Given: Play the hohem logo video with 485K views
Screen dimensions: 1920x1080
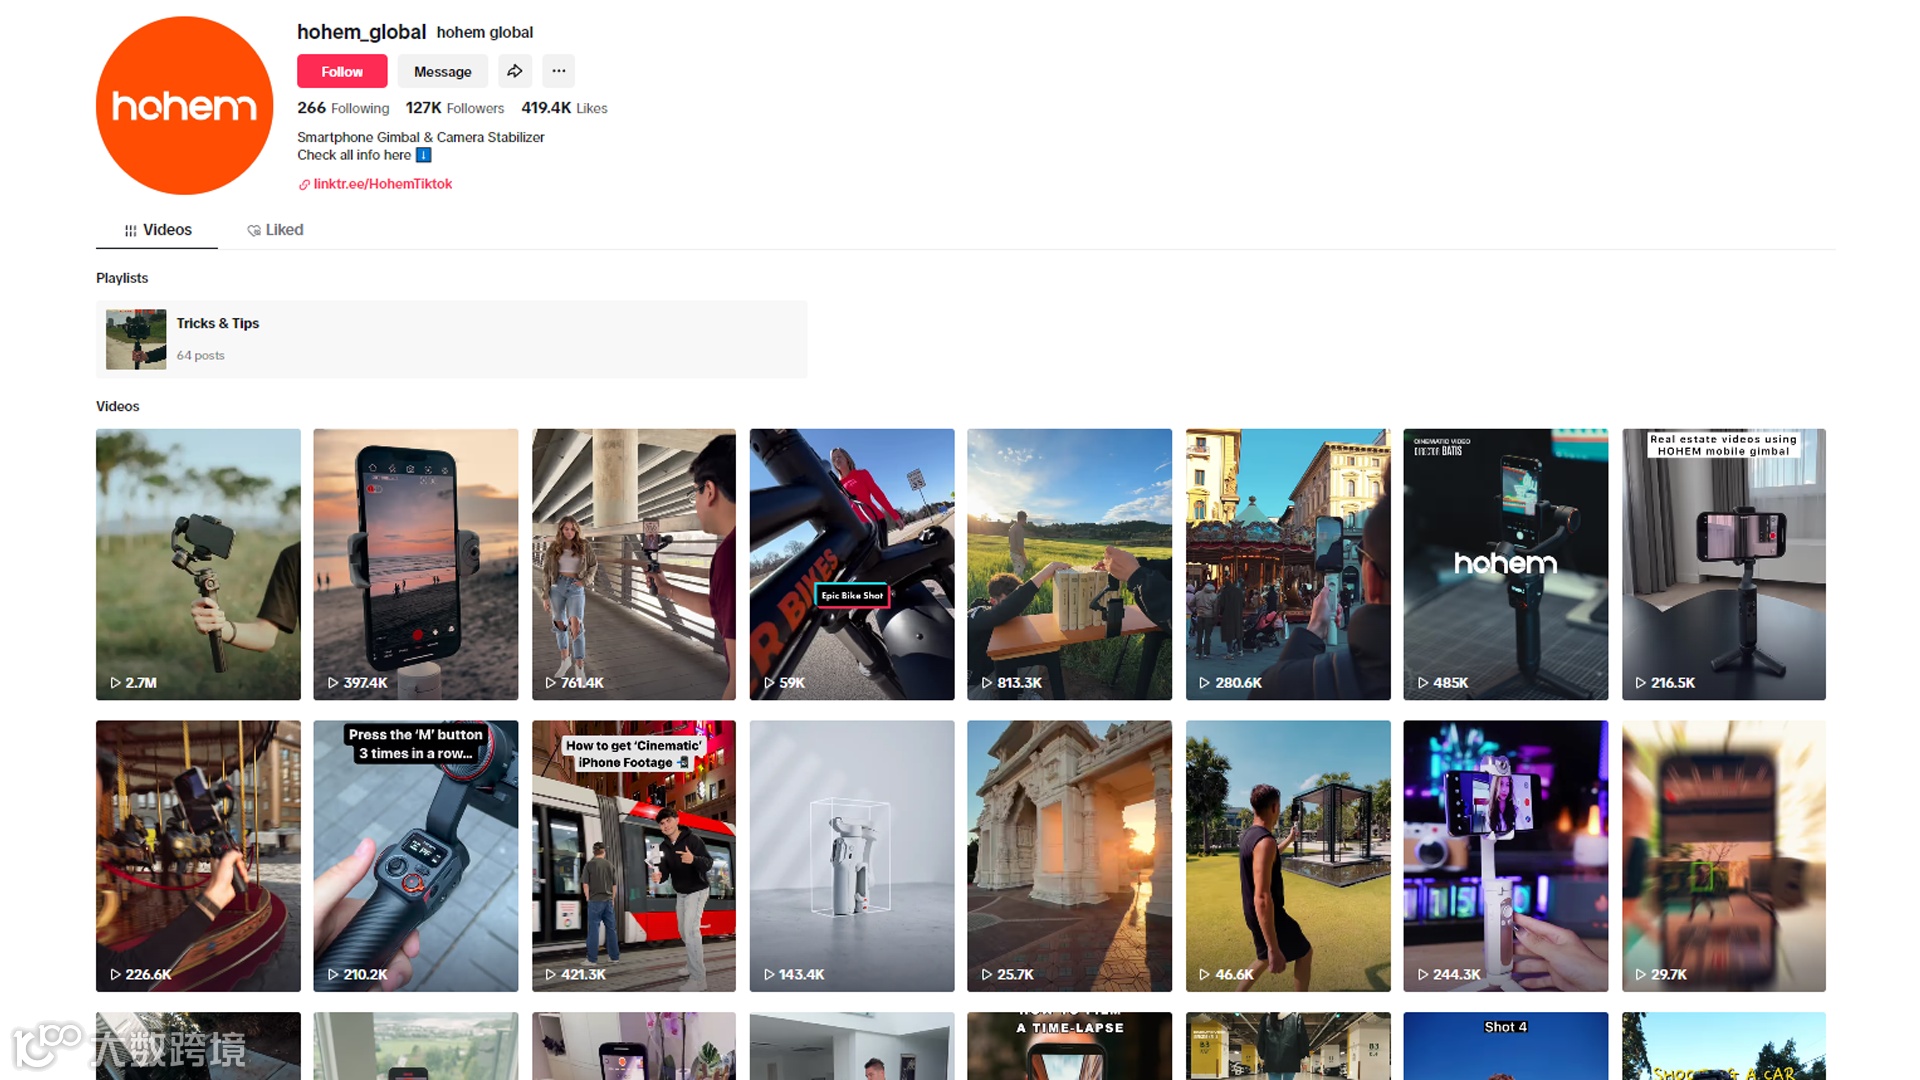Looking at the screenshot, I should tap(1506, 564).
